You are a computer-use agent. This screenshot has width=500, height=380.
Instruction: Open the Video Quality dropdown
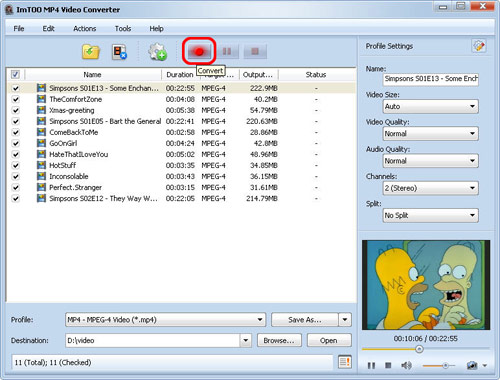tap(431, 134)
